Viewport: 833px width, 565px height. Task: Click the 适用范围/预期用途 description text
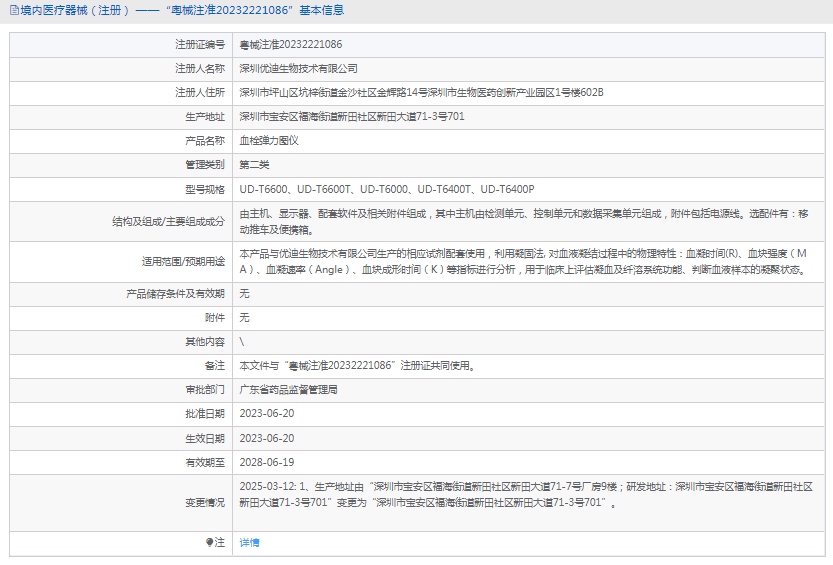pos(523,262)
